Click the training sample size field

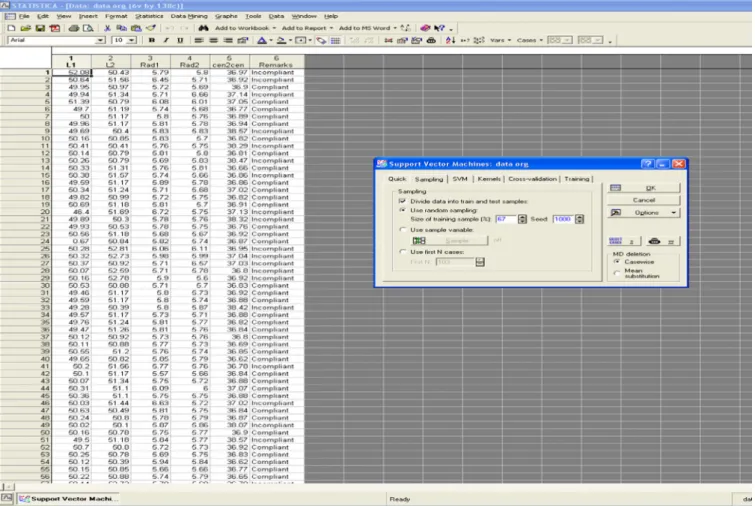[x=507, y=220]
